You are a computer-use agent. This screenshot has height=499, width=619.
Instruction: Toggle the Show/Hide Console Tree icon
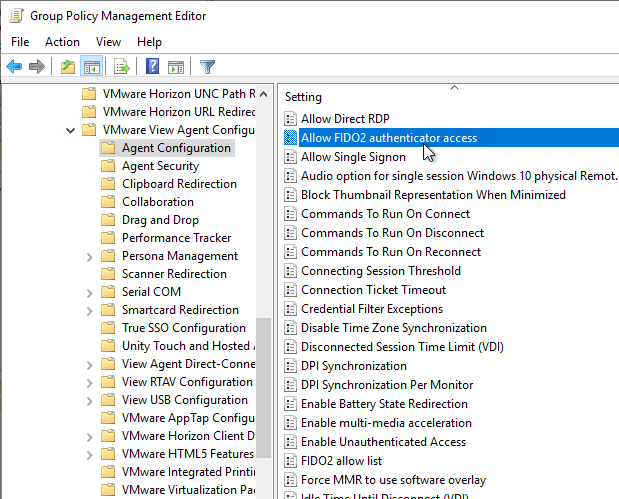click(x=92, y=66)
